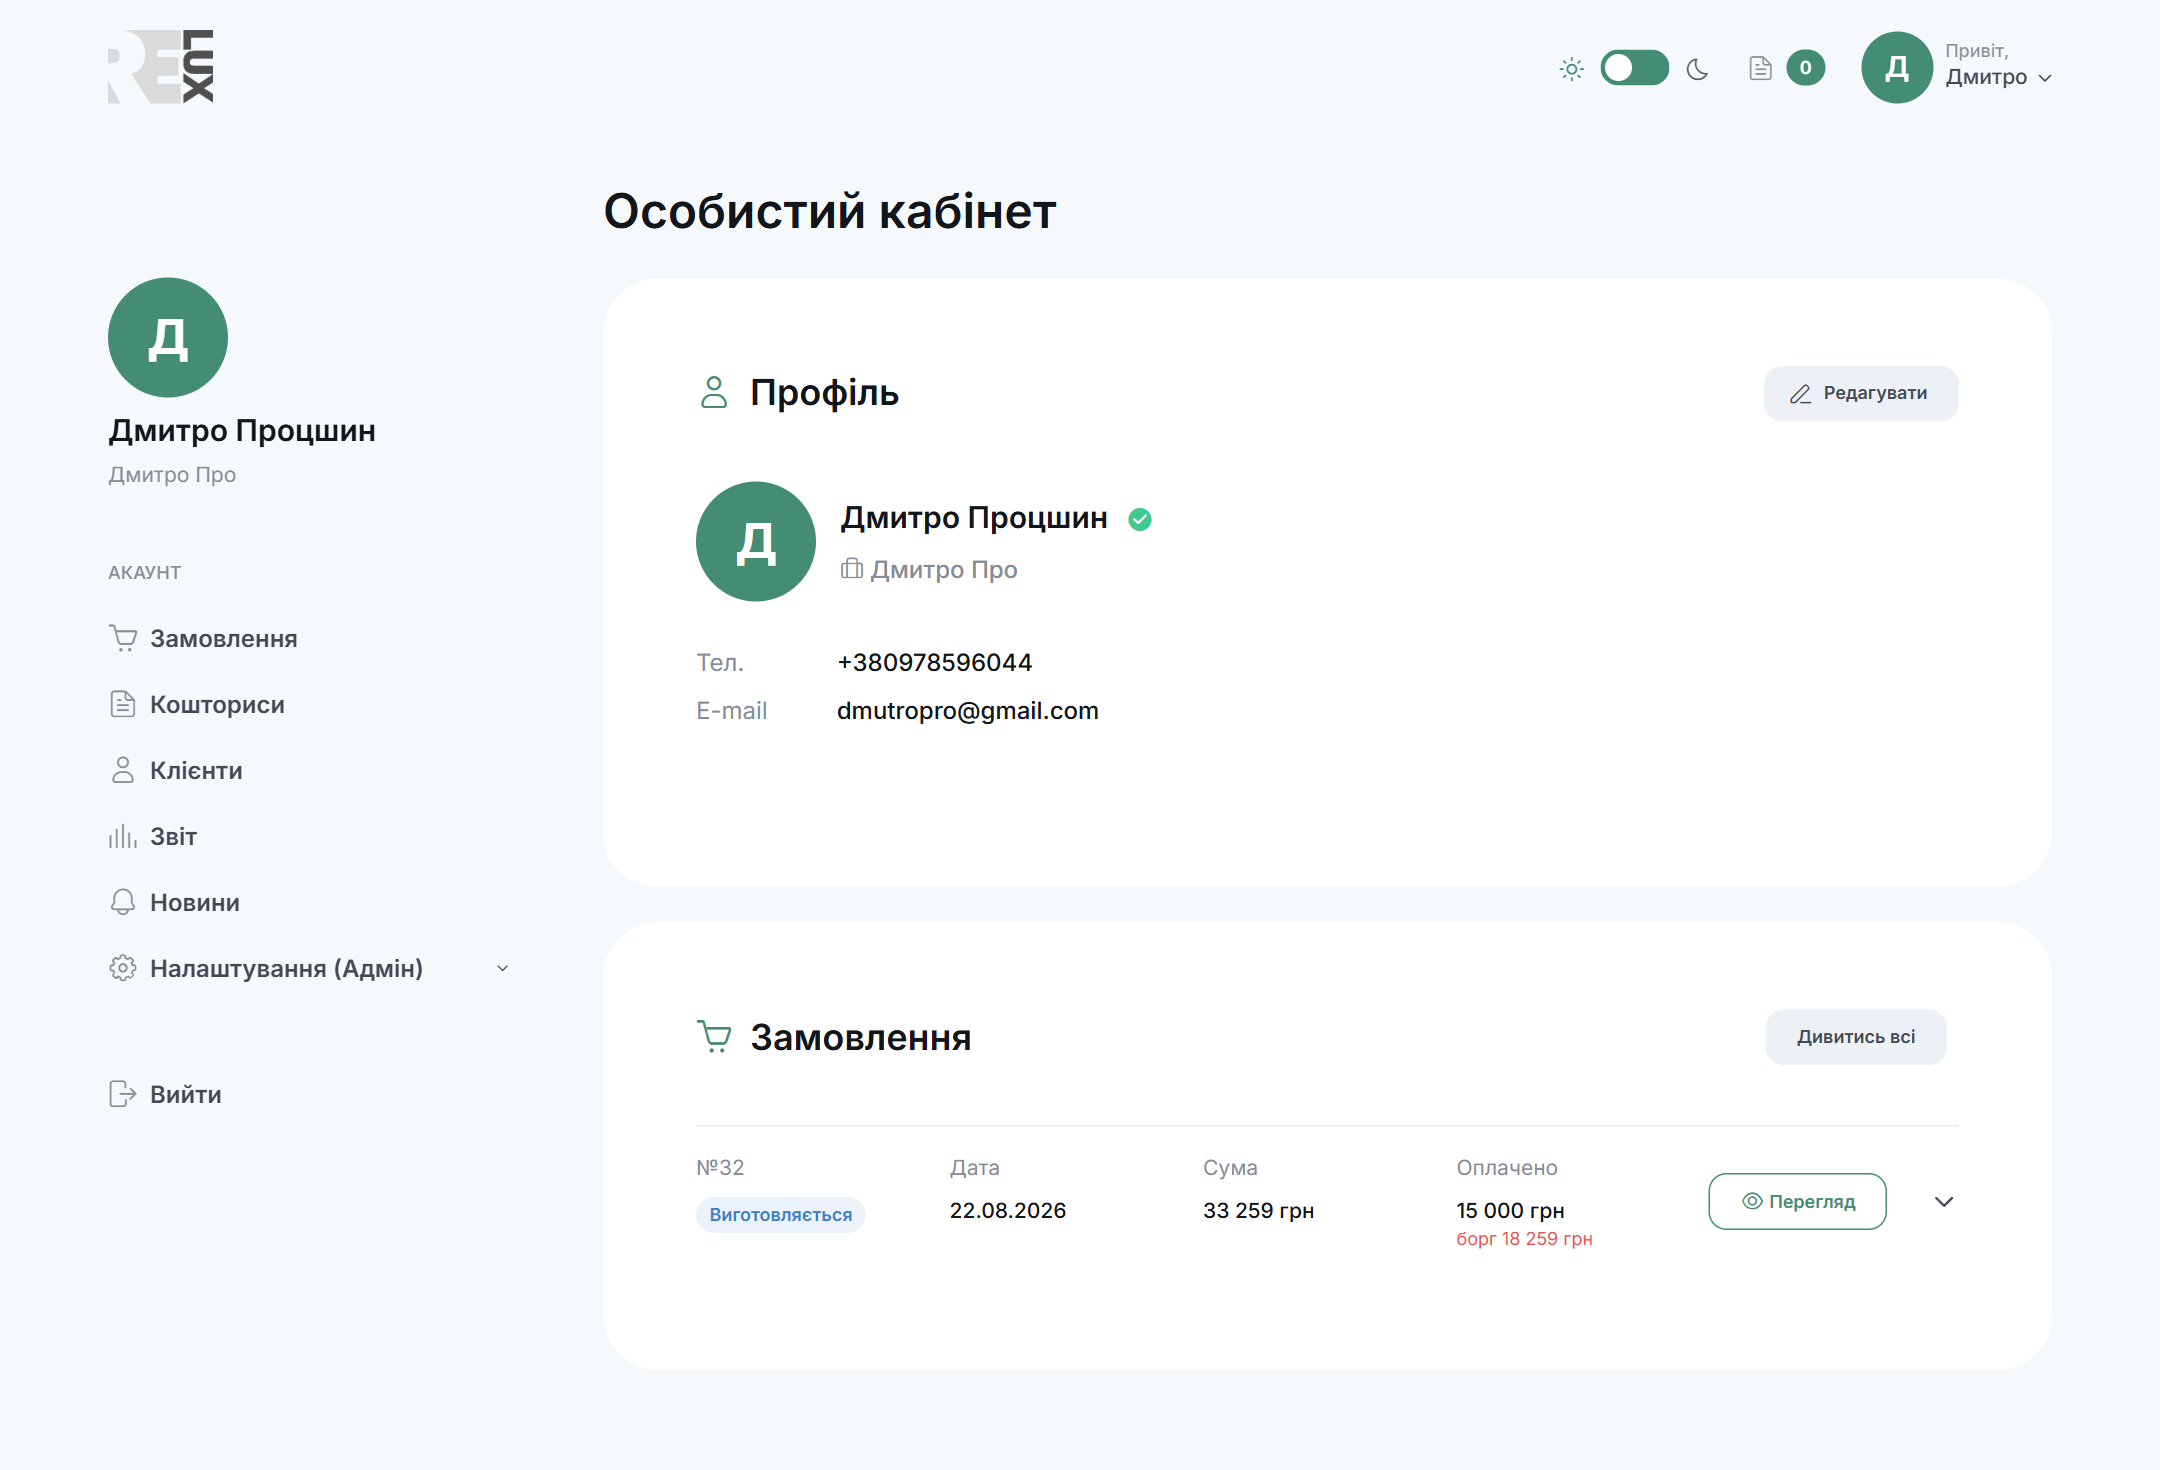Click the Relux logo
The height and width of the screenshot is (1470, 2160).
coord(161,67)
